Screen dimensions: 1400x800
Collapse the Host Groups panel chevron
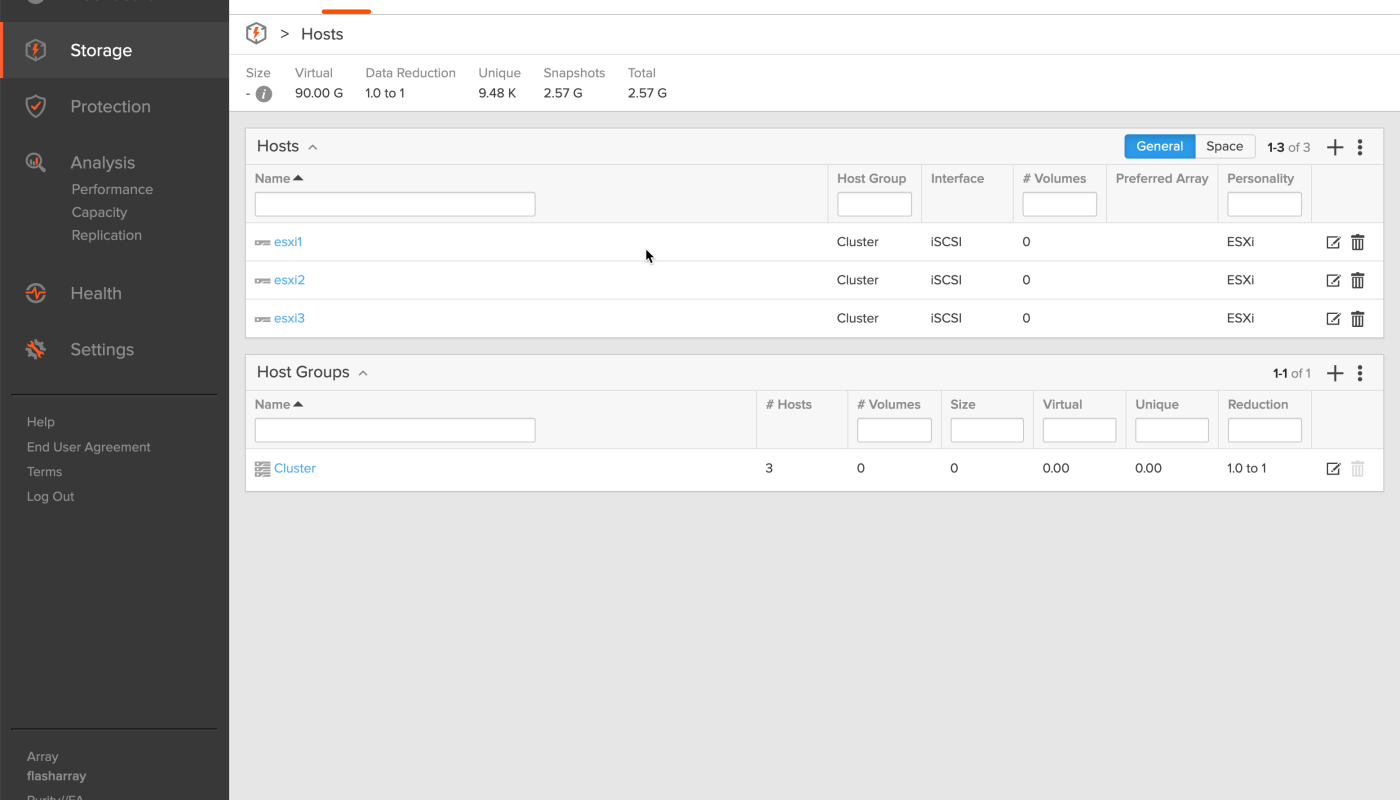click(x=363, y=373)
